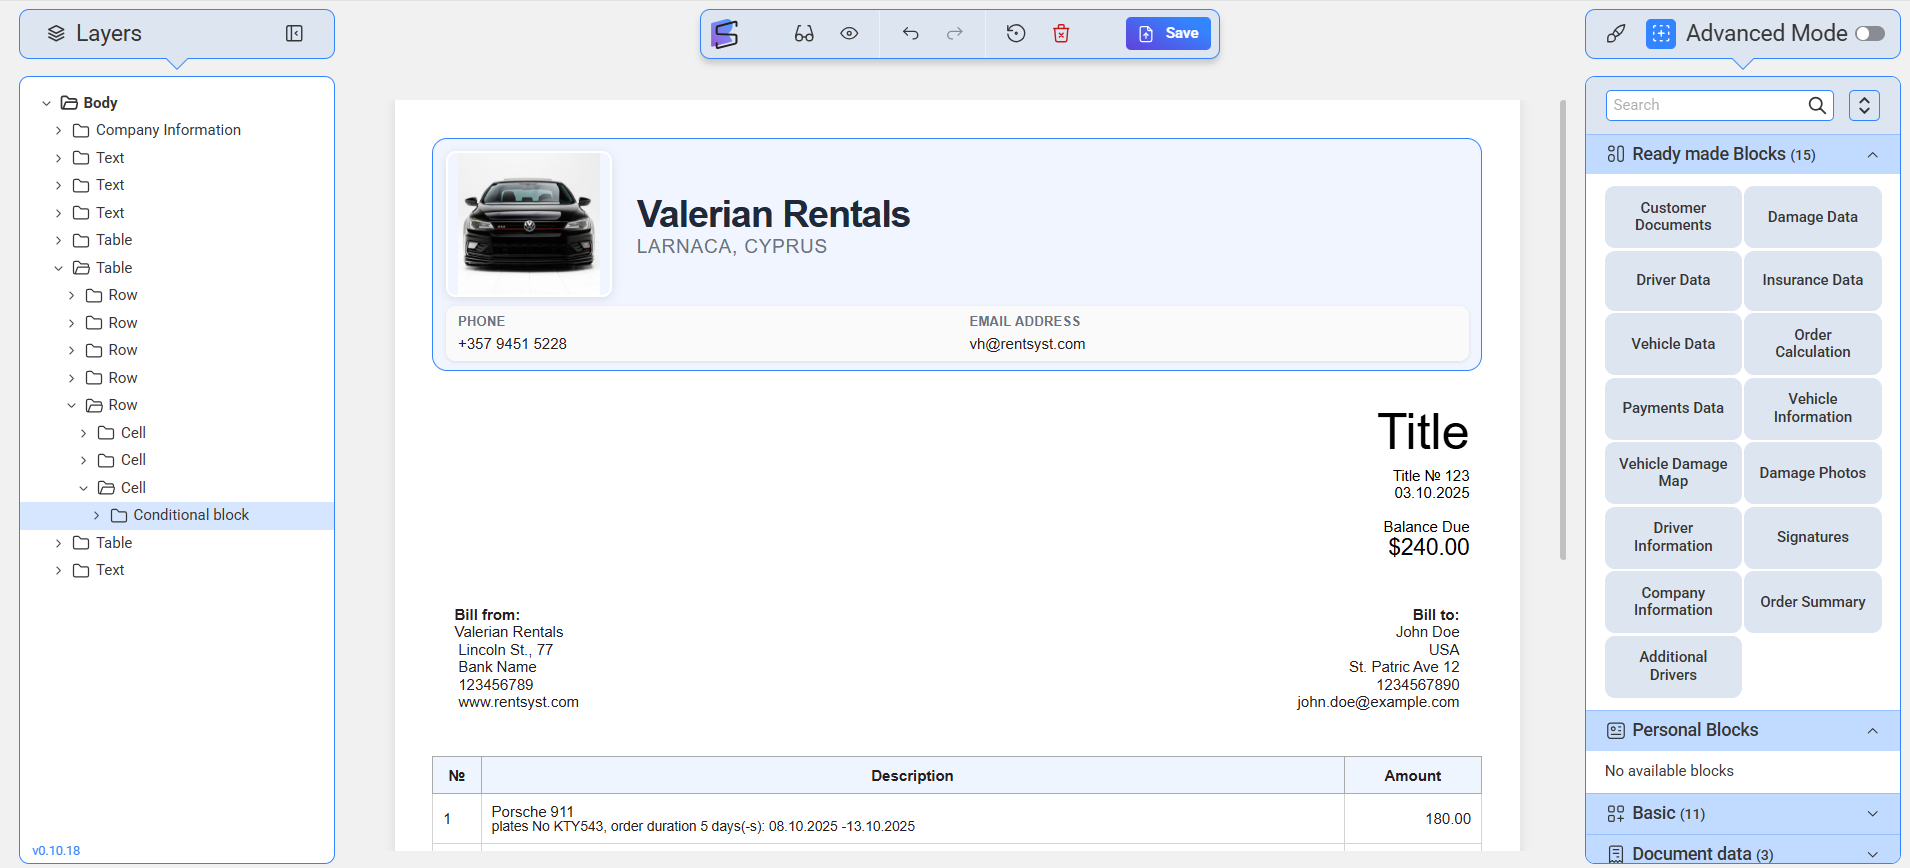
Task: Enable the Advanced Mode switch
Action: click(x=1869, y=34)
